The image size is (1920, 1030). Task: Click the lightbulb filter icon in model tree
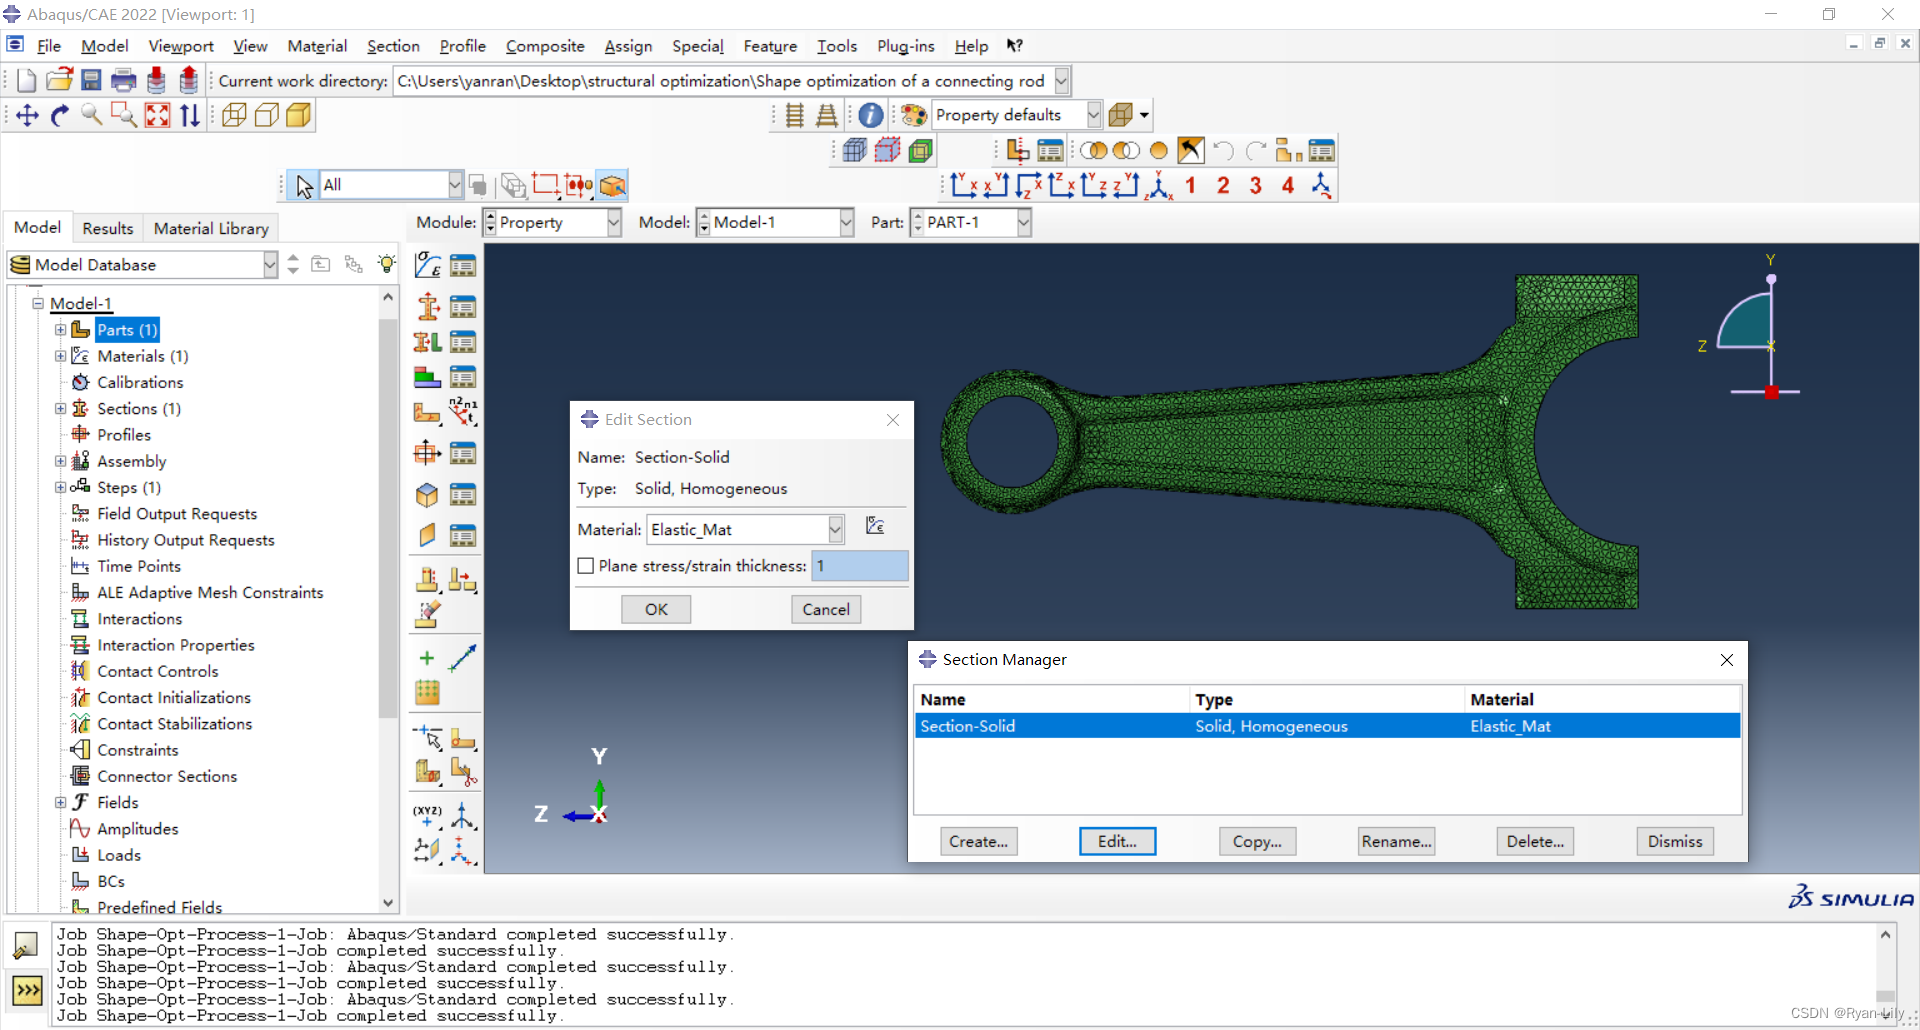(387, 264)
